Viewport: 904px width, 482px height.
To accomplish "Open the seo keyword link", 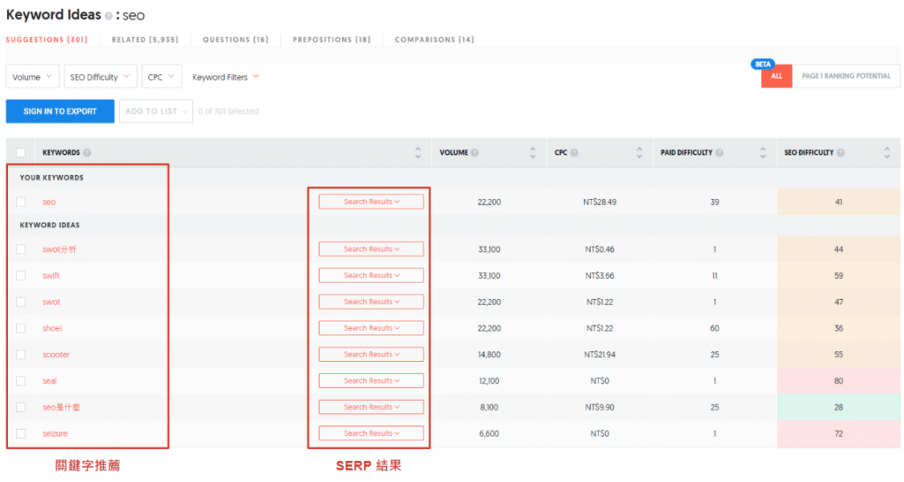I will point(49,202).
